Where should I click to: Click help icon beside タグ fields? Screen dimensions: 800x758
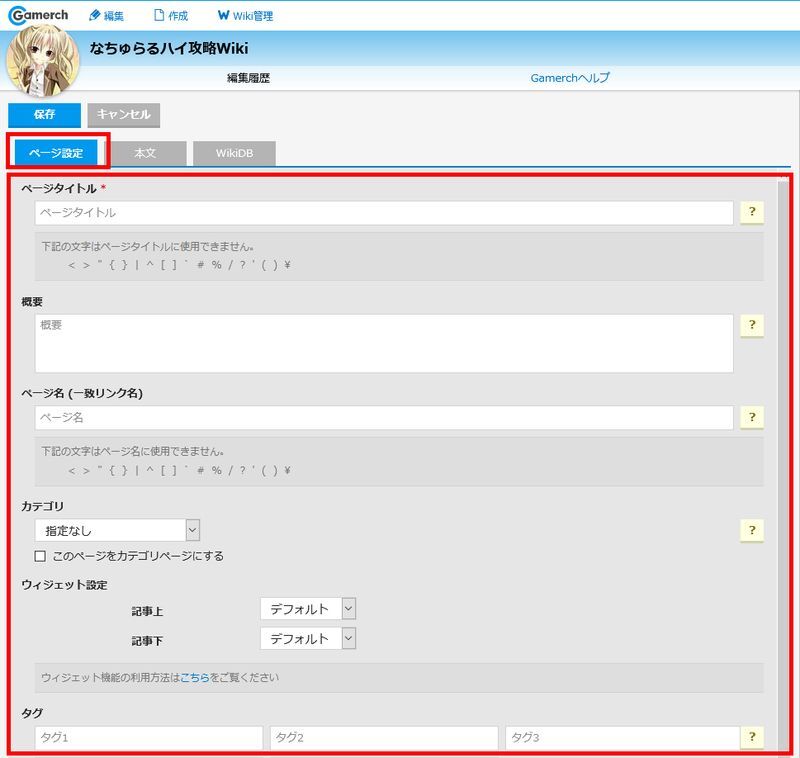[751, 738]
